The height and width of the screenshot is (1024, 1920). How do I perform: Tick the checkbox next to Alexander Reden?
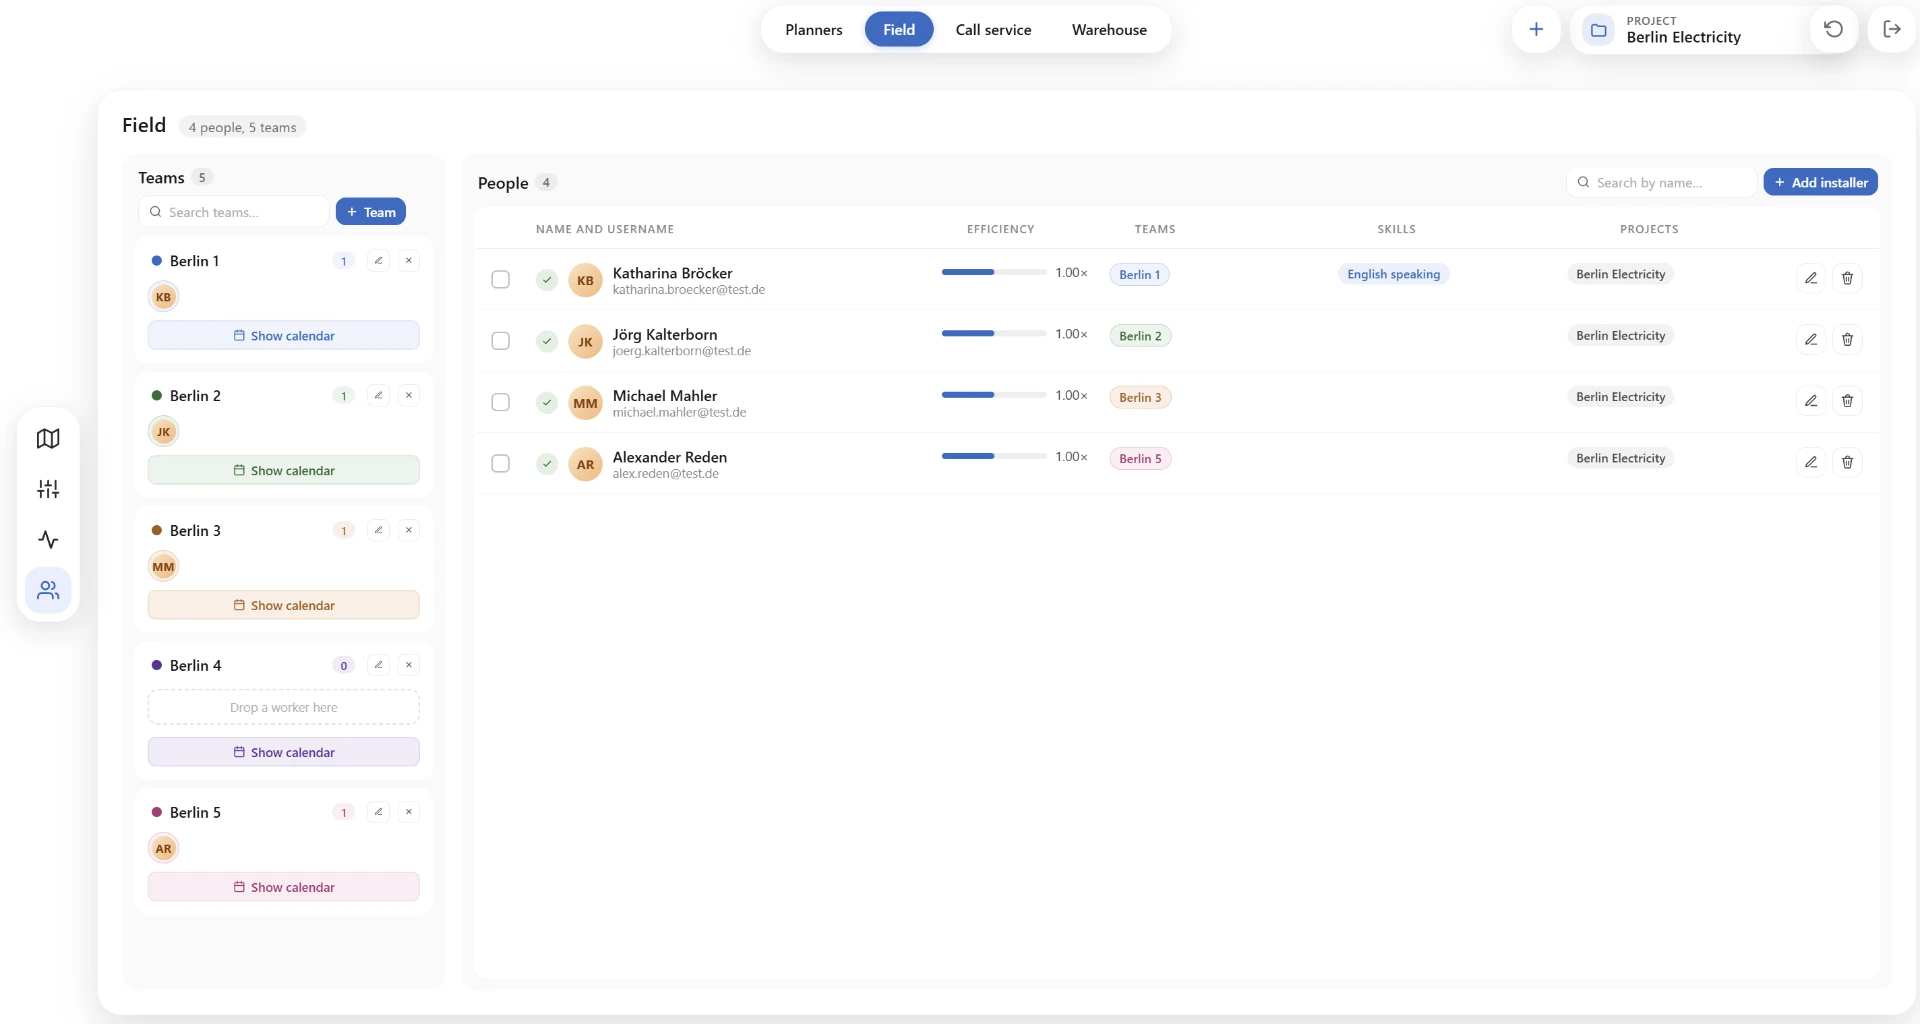coord(501,464)
